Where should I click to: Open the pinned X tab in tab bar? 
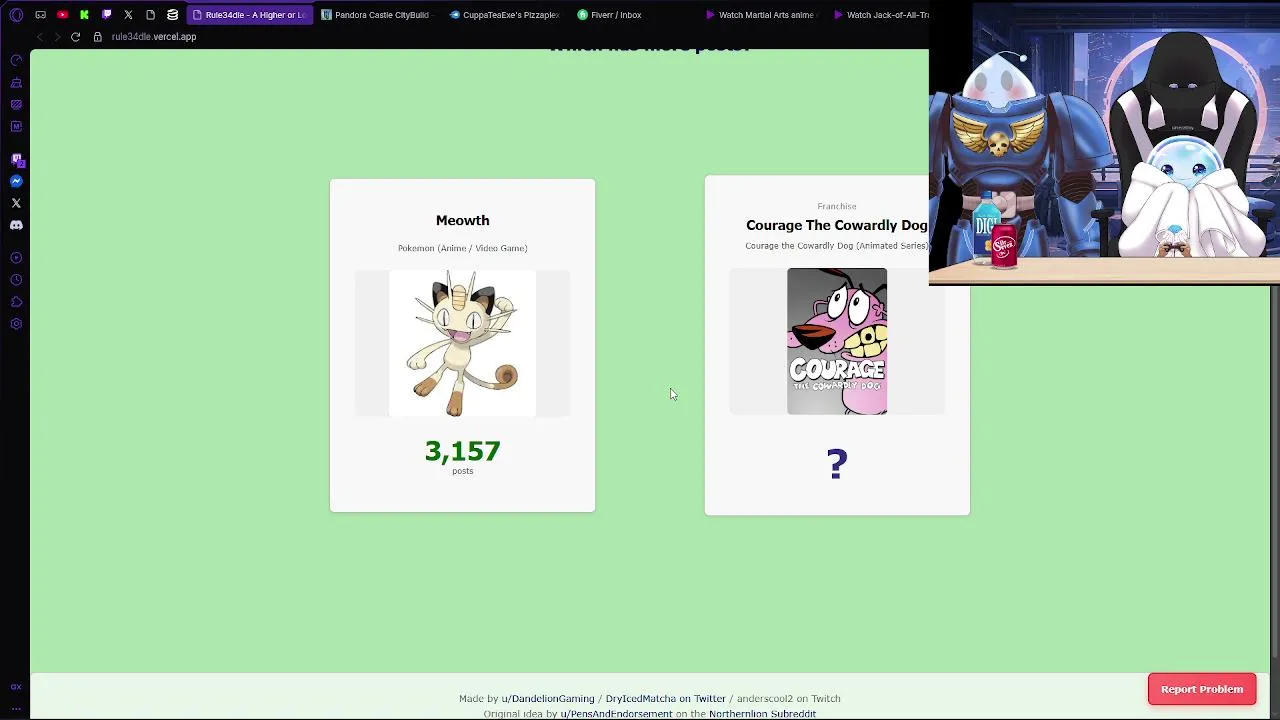tap(128, 15)
